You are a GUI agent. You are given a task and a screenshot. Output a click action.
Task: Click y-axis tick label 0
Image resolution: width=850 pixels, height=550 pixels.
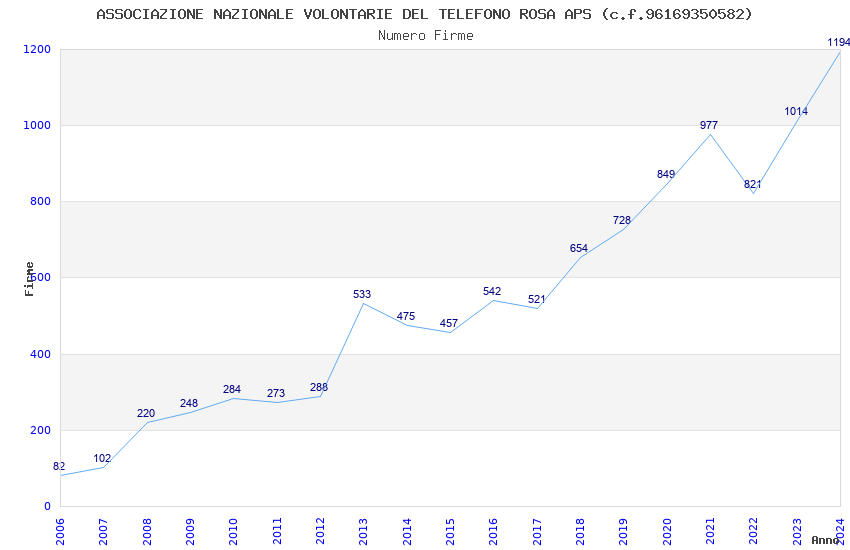(48, 506)
